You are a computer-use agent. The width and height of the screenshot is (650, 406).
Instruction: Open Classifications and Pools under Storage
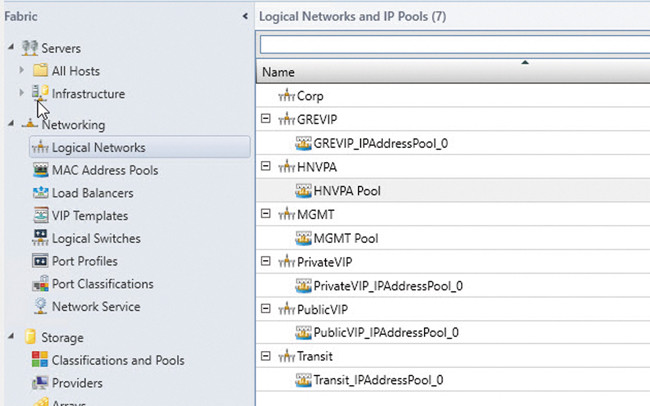tap(117, 361)
